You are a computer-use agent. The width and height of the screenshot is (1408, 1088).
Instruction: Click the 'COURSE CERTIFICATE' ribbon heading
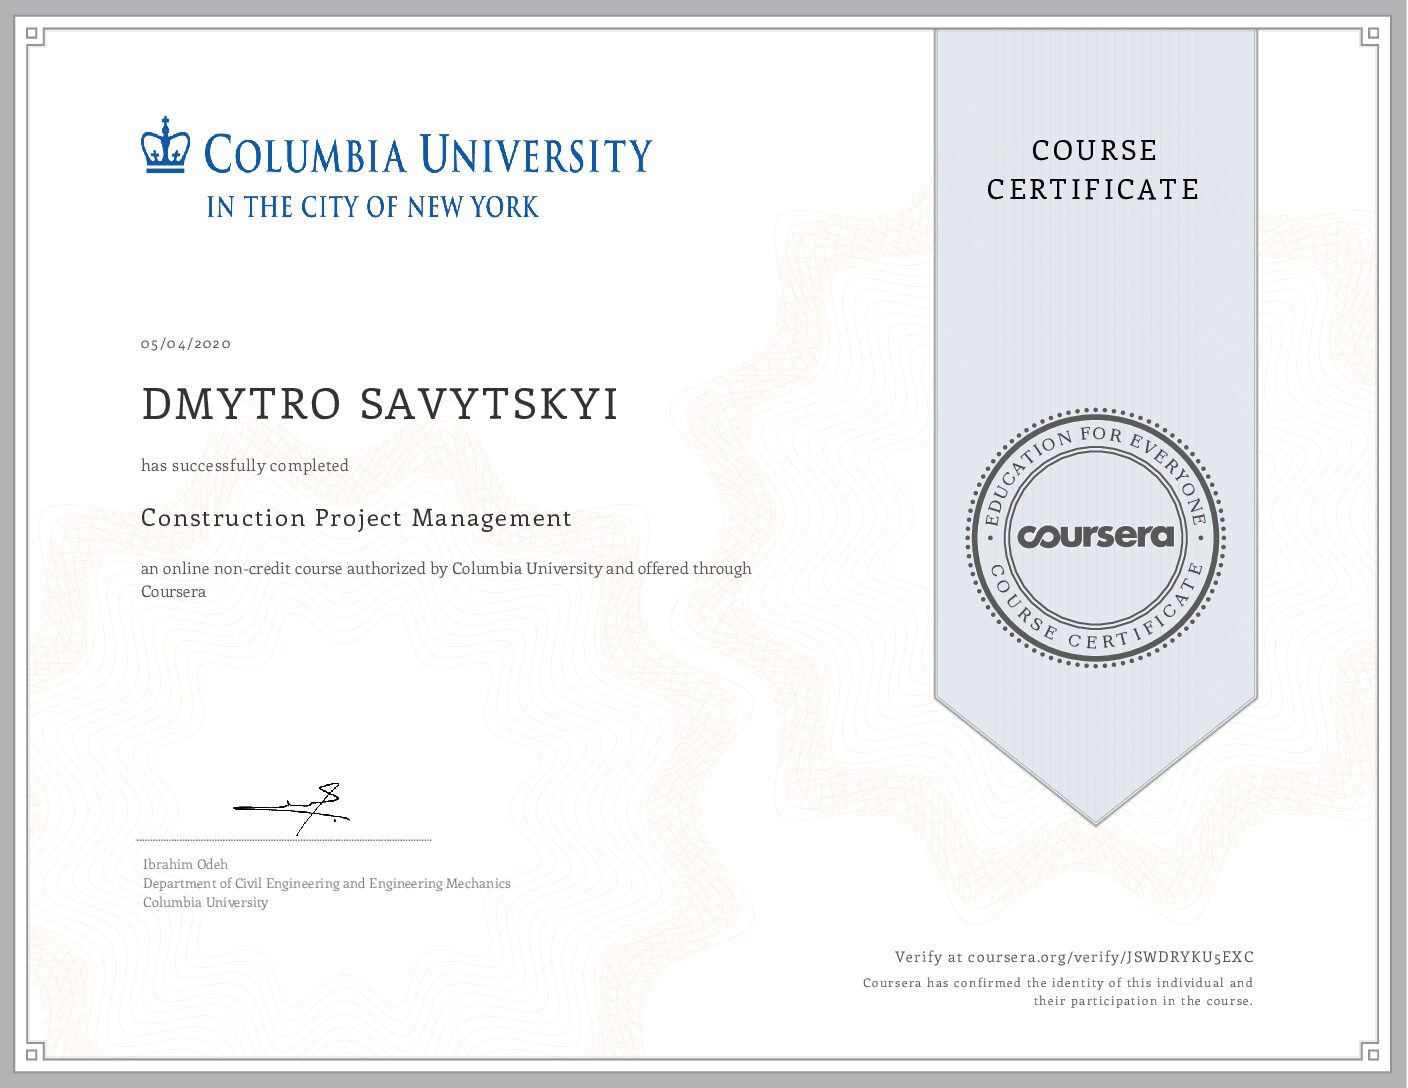click(x=1094, y=170)
